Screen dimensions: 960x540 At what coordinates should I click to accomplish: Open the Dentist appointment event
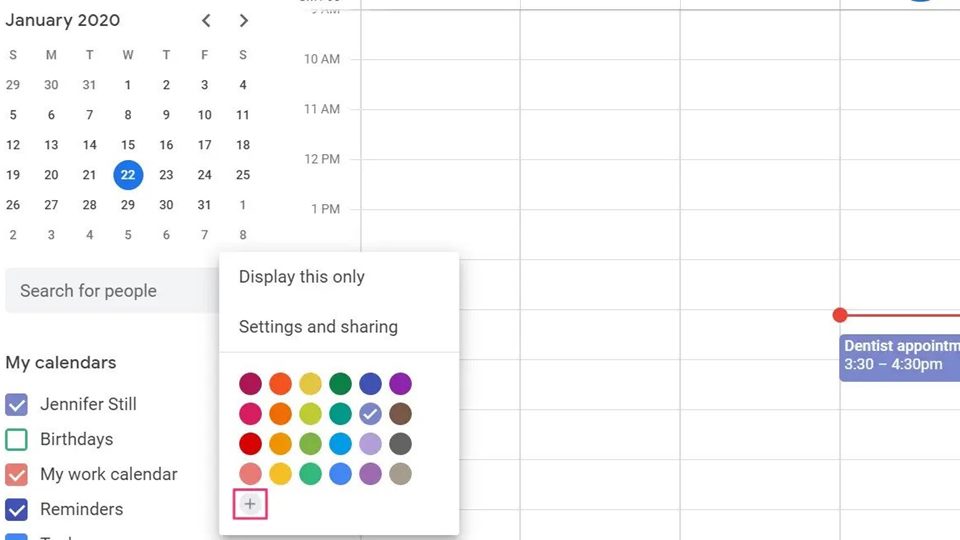click(x=900, y=356)
